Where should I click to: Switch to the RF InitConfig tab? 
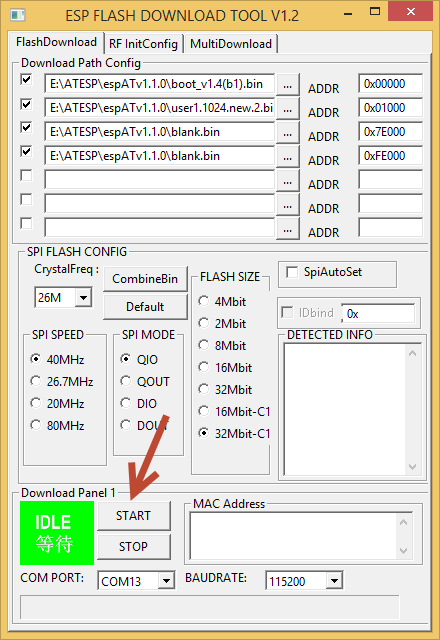click(x=143, y=44)
